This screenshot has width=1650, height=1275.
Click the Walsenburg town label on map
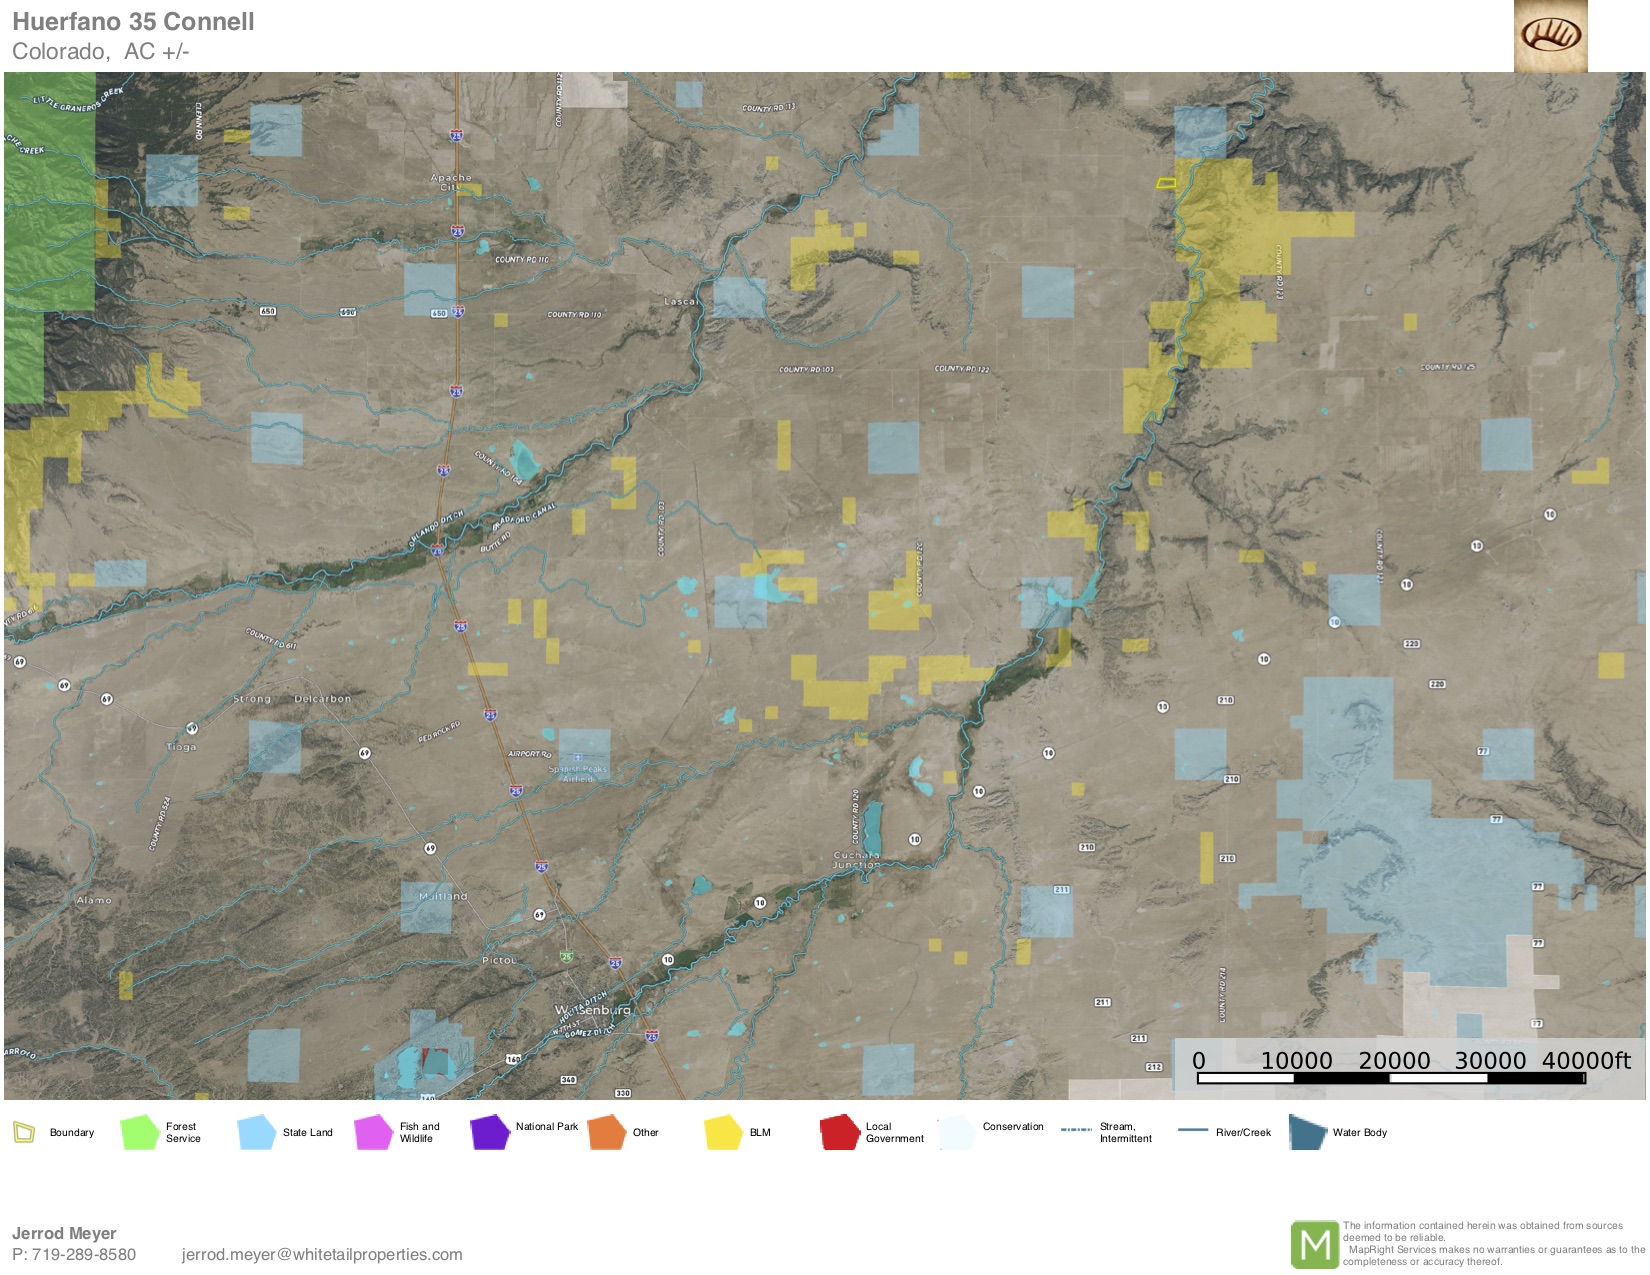coord(593,1010)
